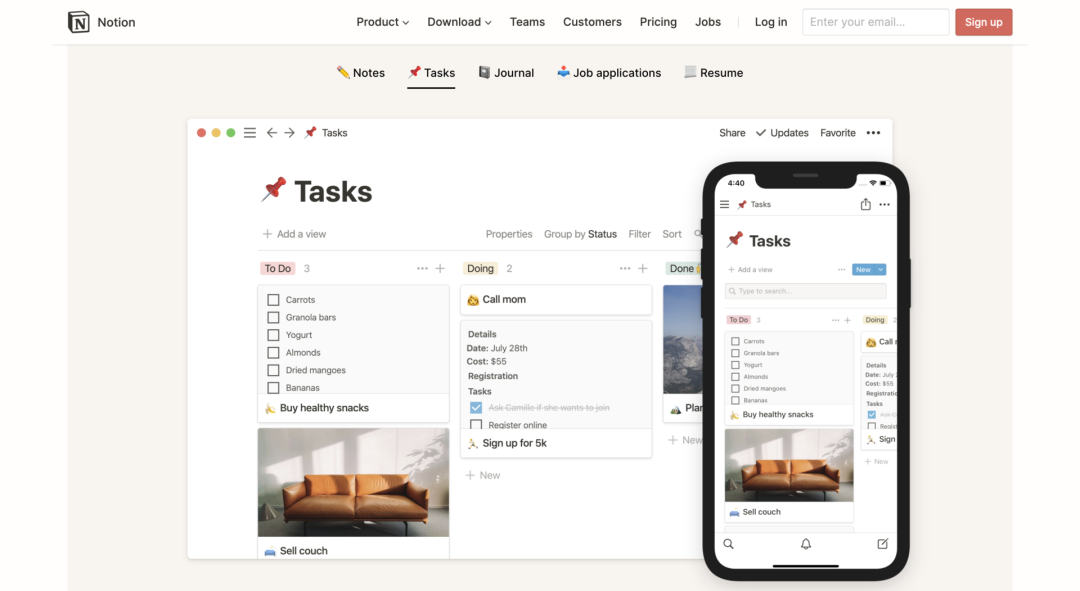Screen dimensions: 1080x591
Task: Click the plus icon next to Add a view
Action: pyautogui.click(x=267, y=234)
